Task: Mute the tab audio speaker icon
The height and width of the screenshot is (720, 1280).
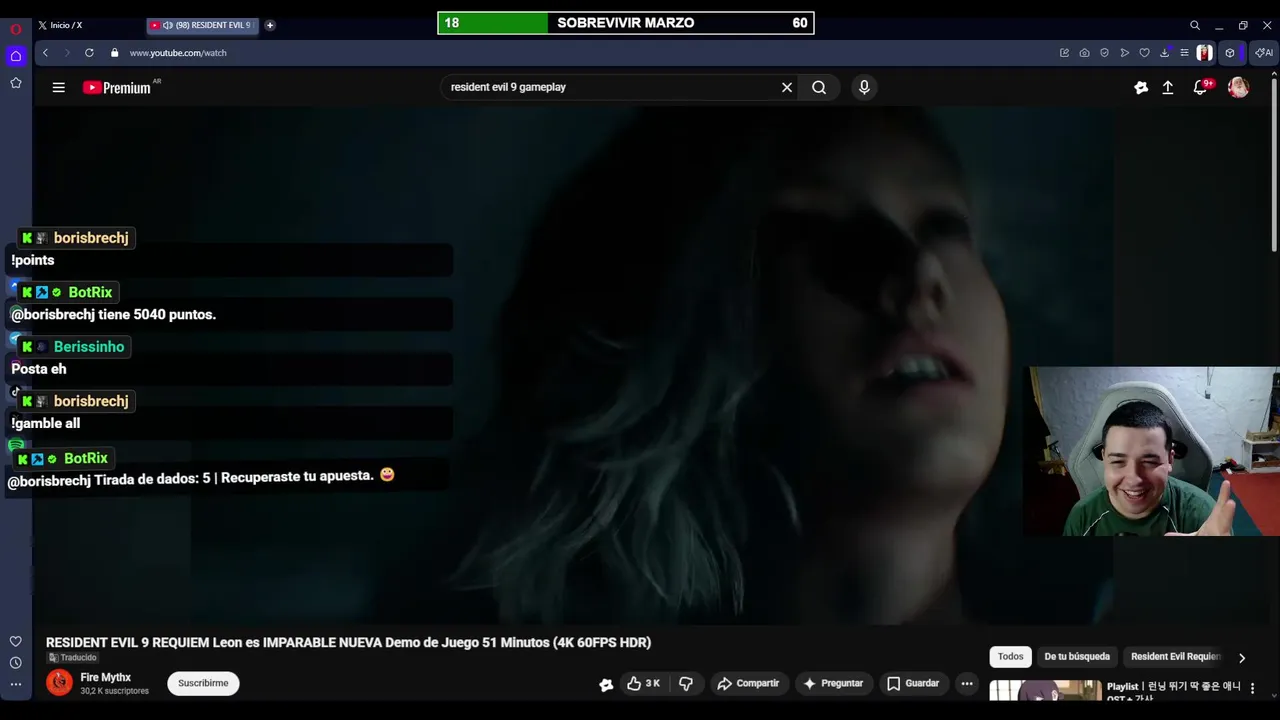Action: pyautogui.click(x=167, y=25)
